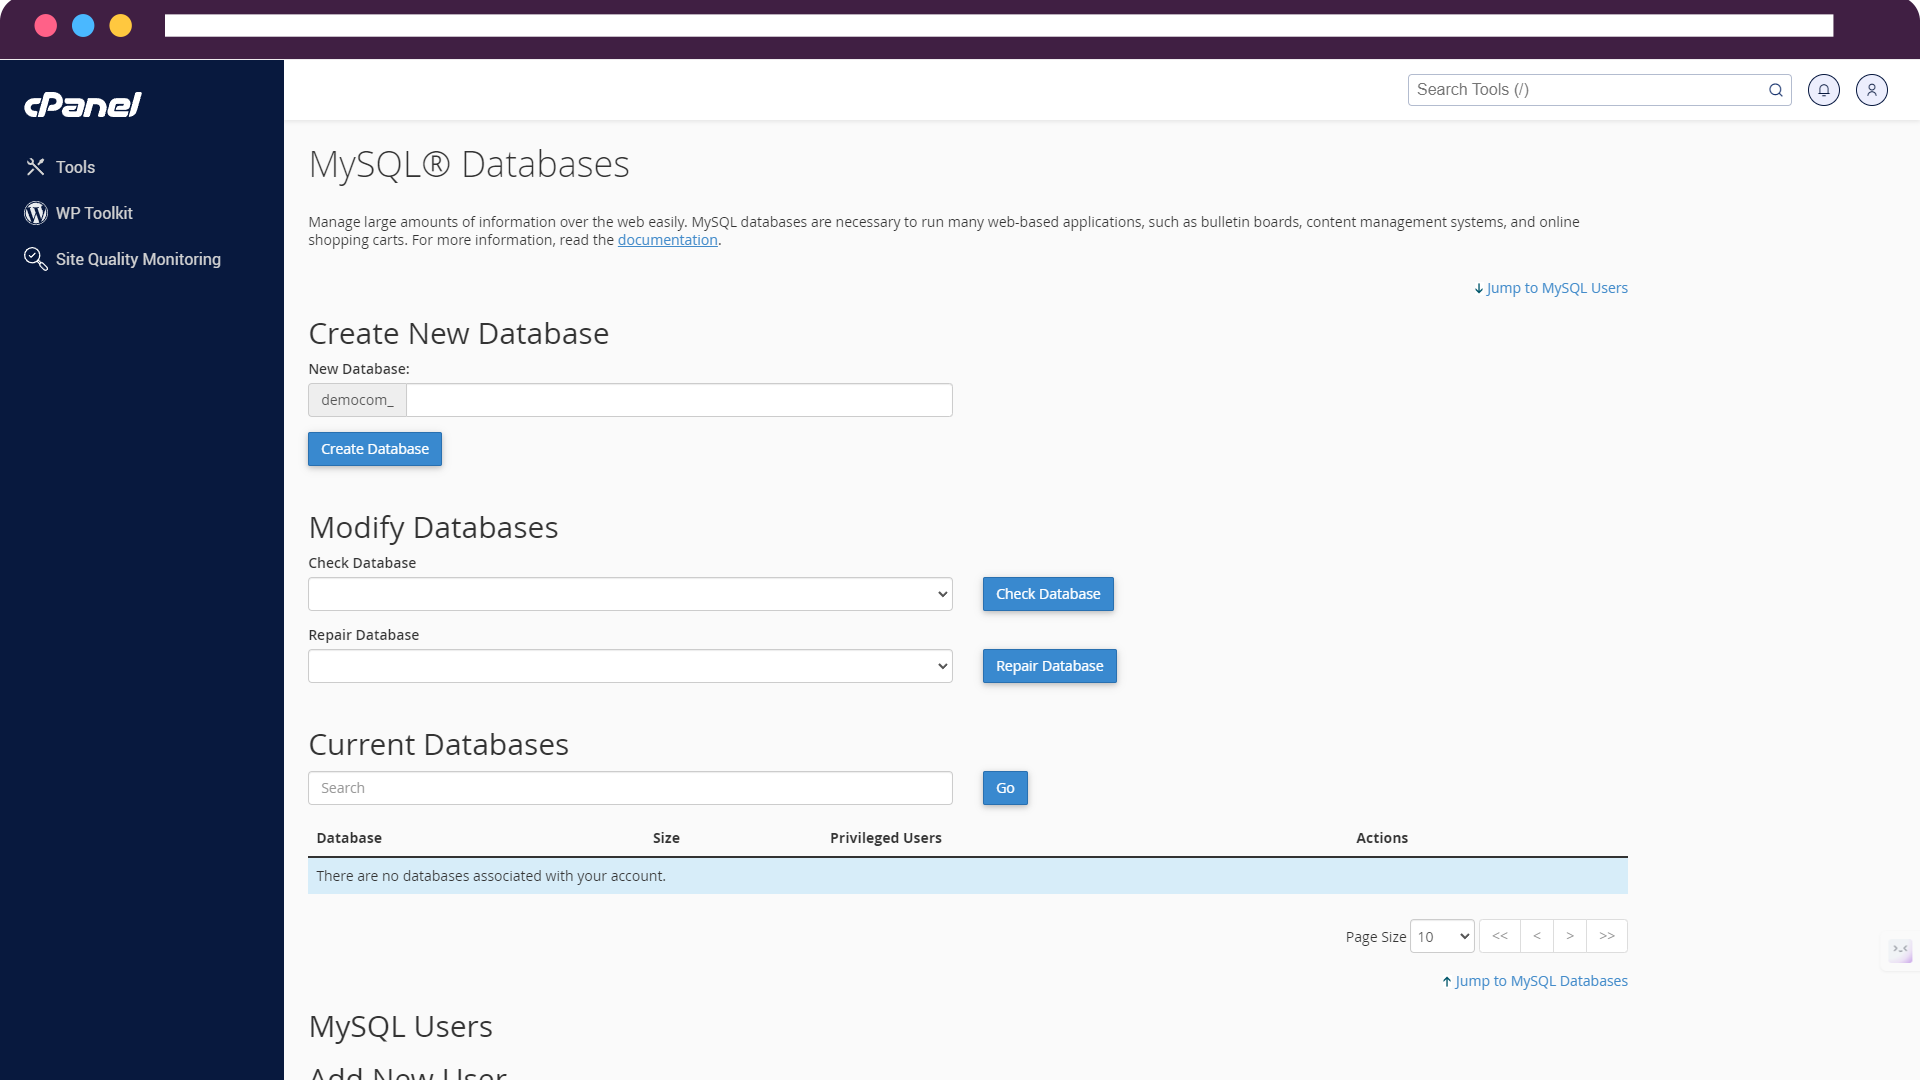Click the Current Databases heading
Viewport: 1920px width, 1080px height.
439,744
